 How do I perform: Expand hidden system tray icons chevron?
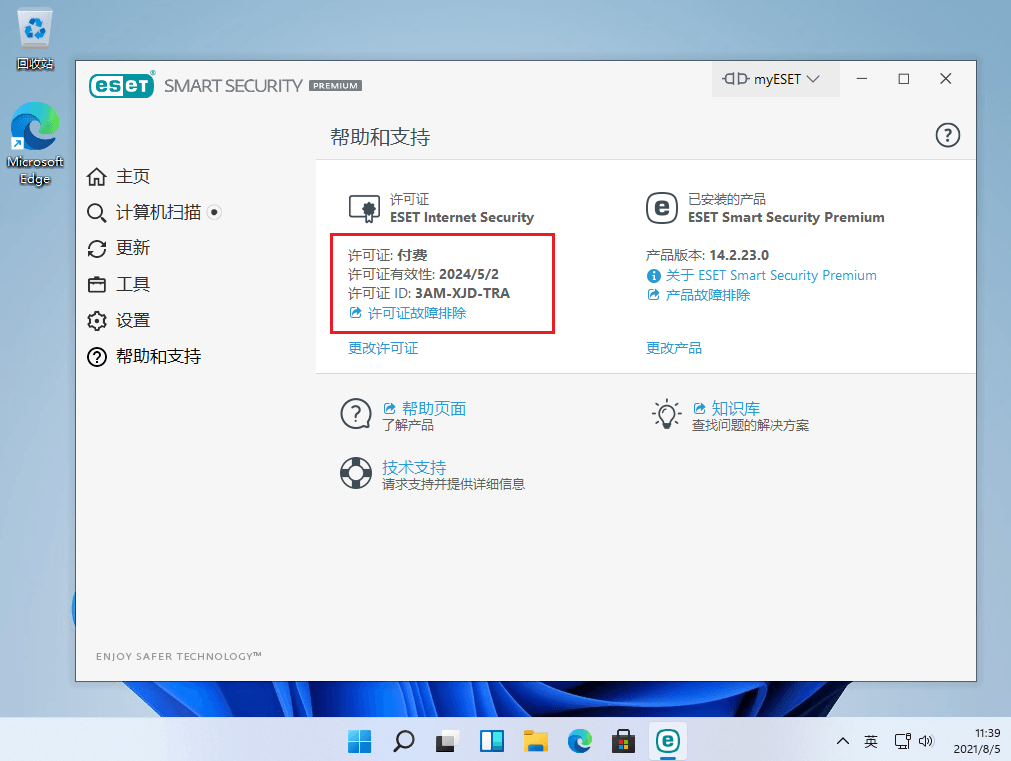tap(843, 741)
